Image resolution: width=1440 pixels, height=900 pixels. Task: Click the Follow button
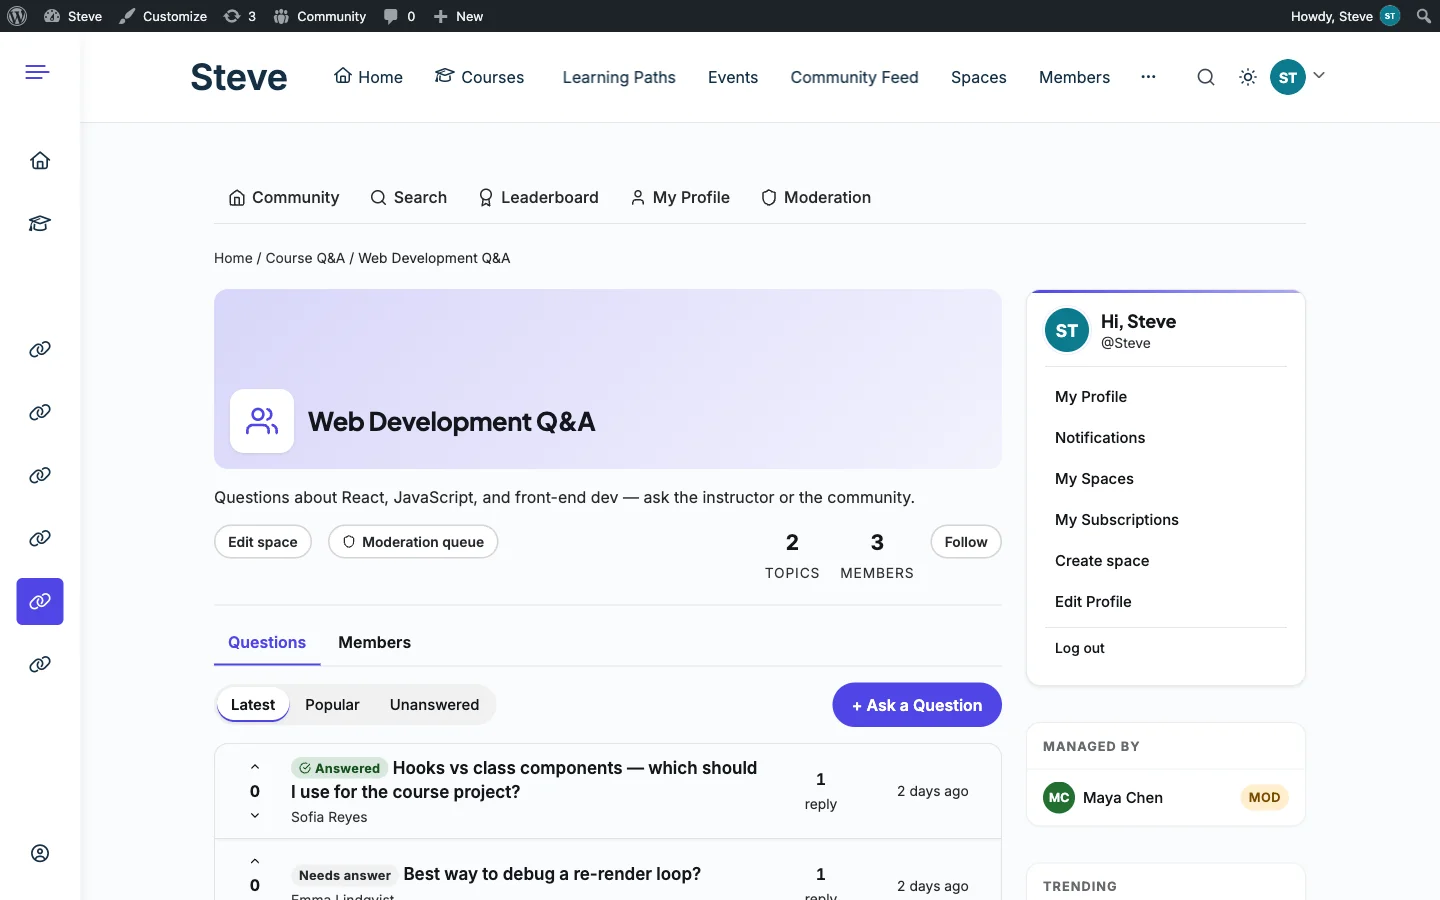point(966,542)
